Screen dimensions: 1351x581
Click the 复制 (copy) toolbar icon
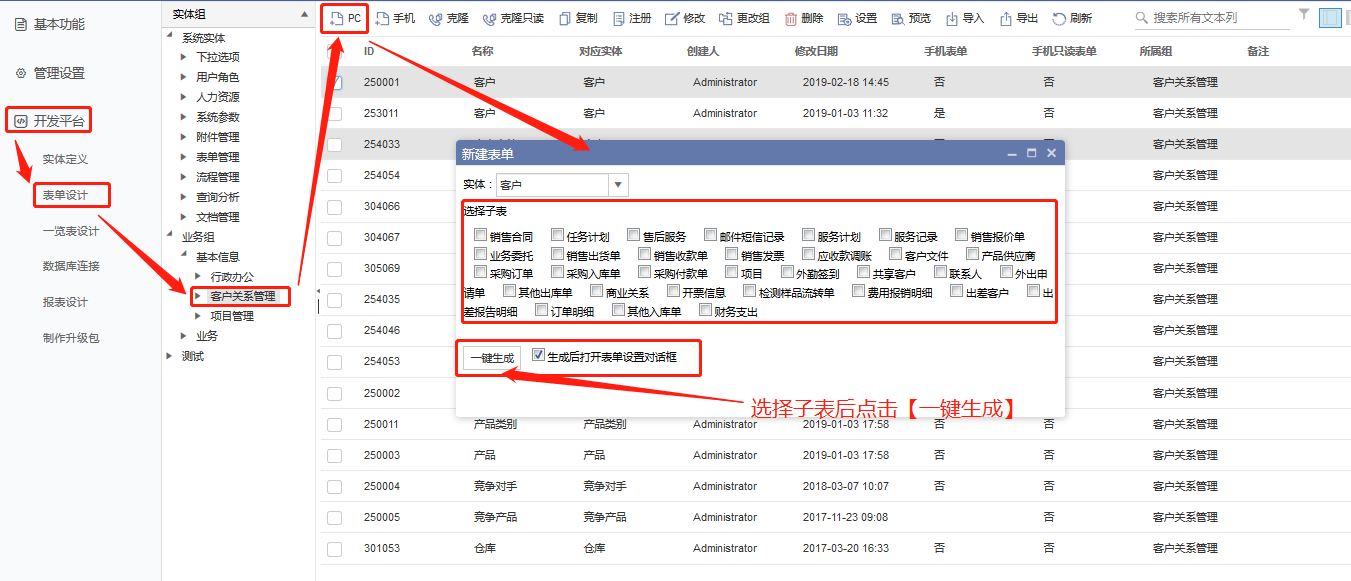tap(565, 18)
